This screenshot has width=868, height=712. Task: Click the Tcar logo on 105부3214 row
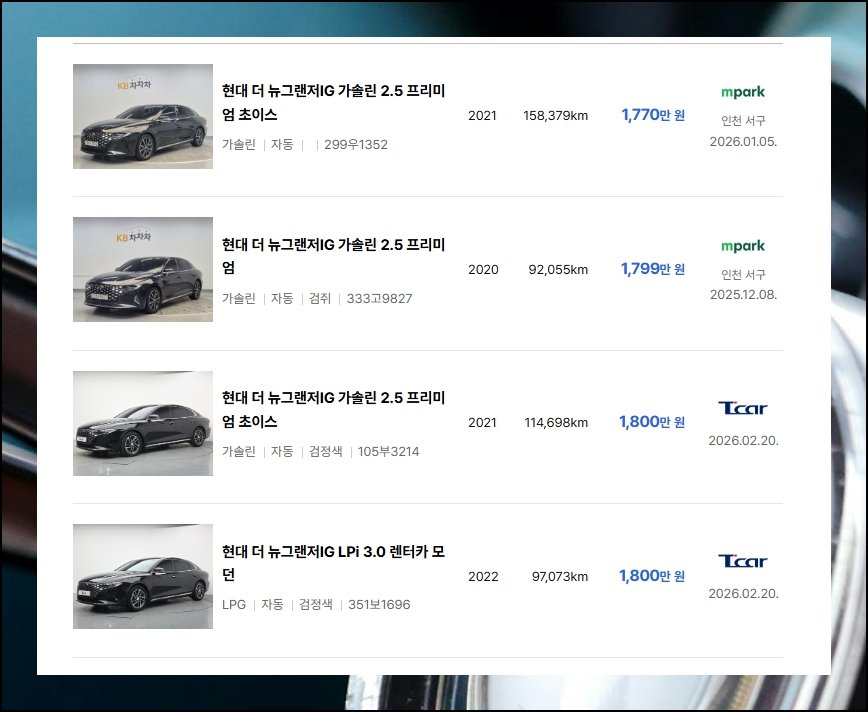click(x=743, y=409)
